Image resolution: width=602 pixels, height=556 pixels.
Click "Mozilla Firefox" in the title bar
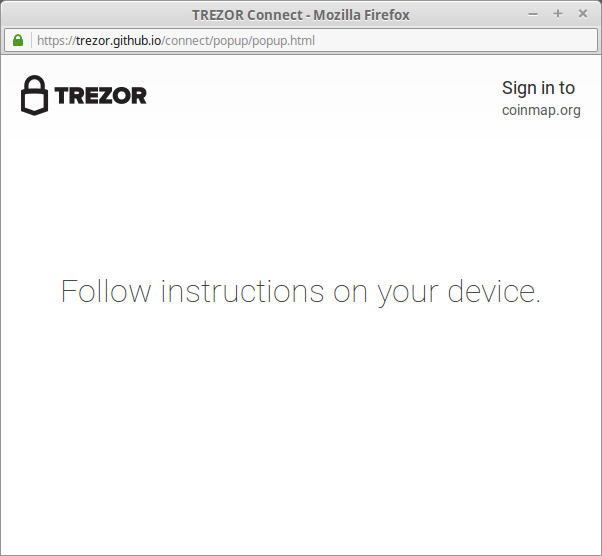click(362, 15)
